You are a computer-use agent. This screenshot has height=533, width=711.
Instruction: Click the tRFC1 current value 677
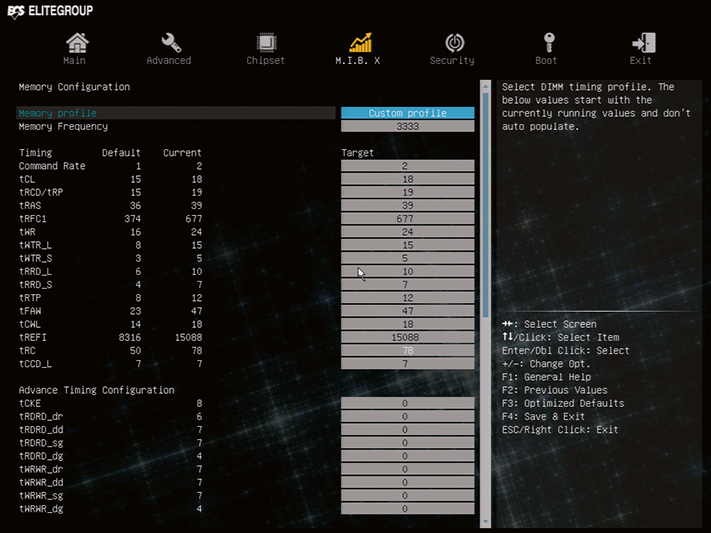pyautogui.click(x=194, y=219)
